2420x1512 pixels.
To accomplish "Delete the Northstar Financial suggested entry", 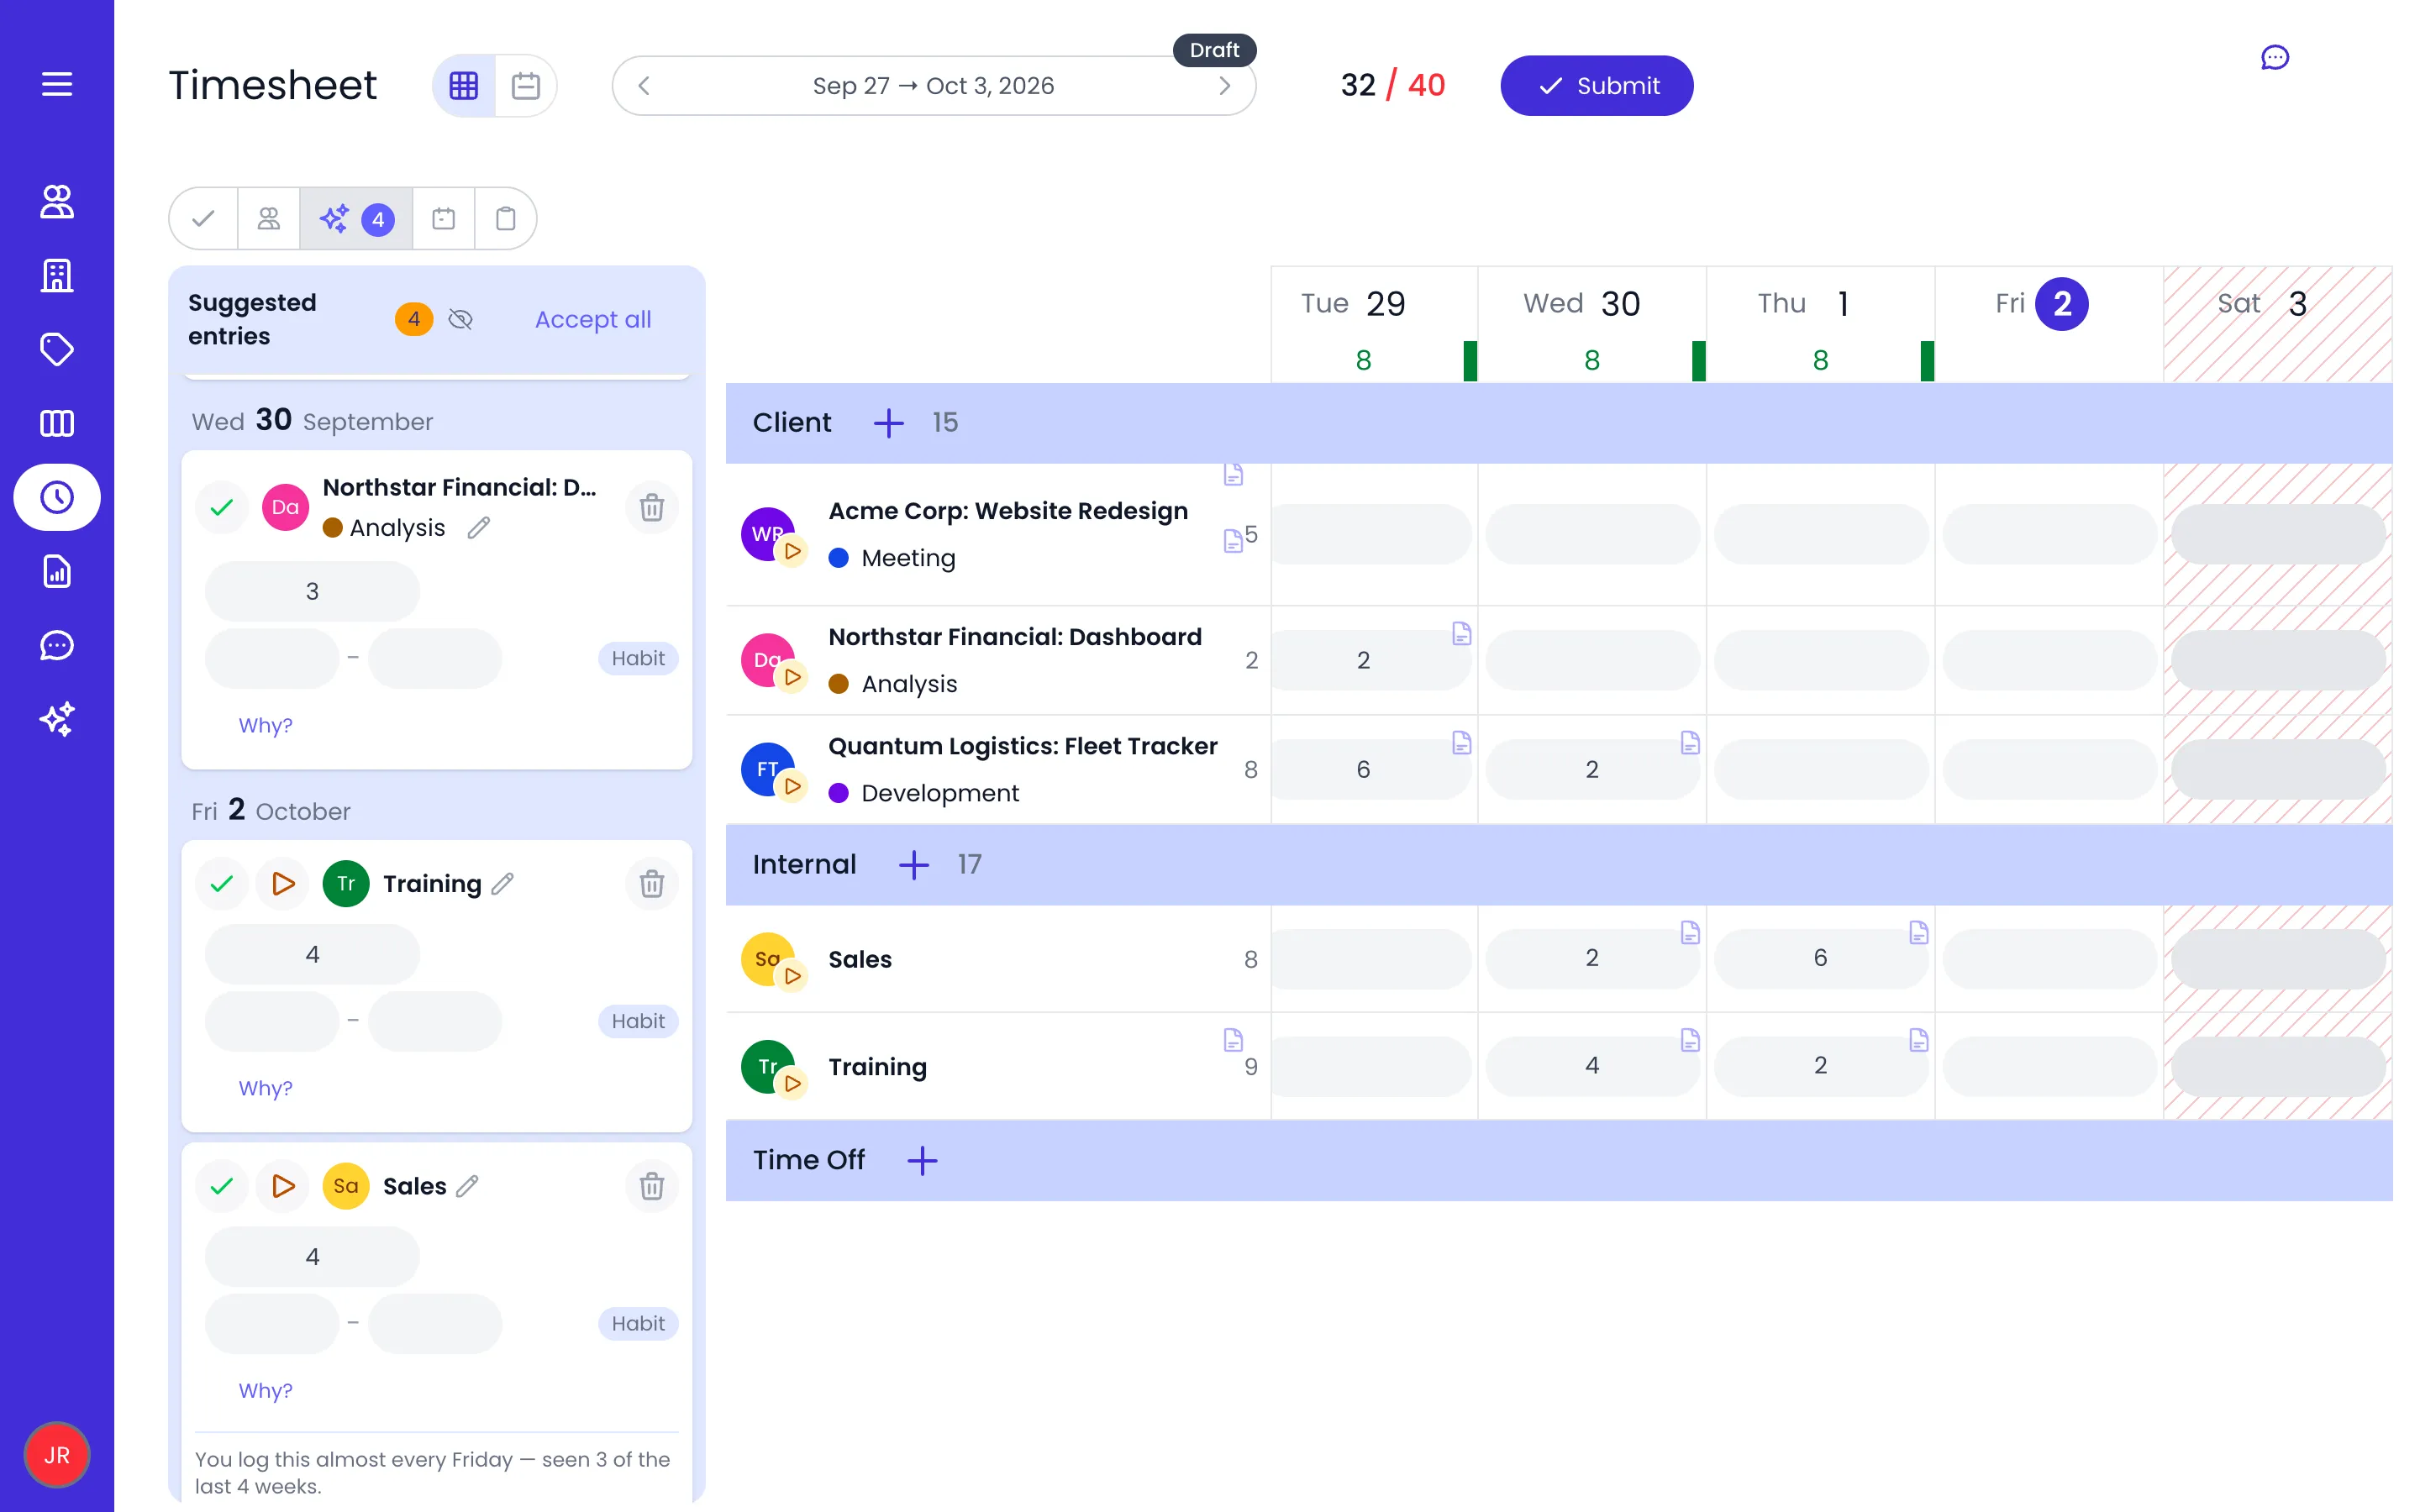I will tap(652, 507).
